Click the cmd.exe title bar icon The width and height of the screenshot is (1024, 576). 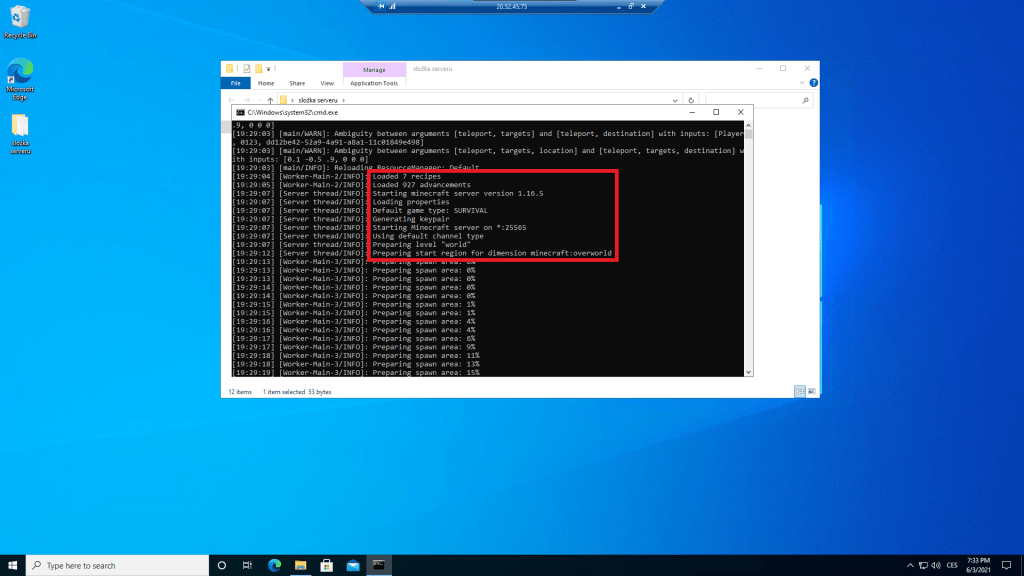point(240,112)
